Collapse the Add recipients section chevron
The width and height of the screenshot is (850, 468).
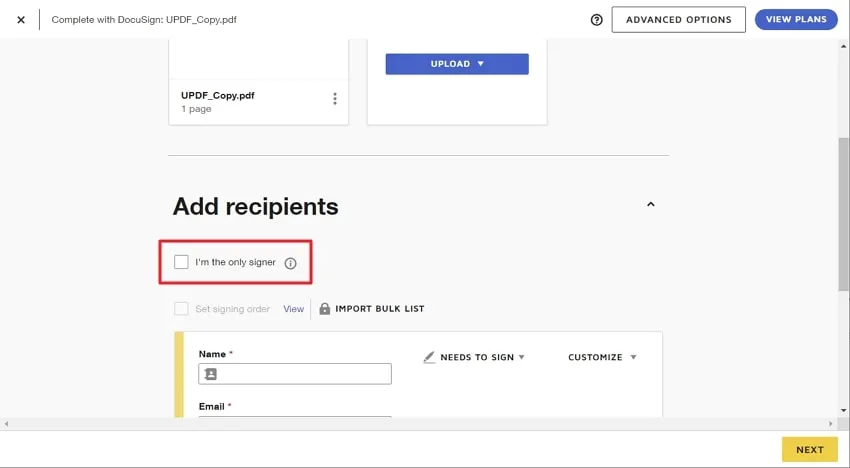(651, 204)
